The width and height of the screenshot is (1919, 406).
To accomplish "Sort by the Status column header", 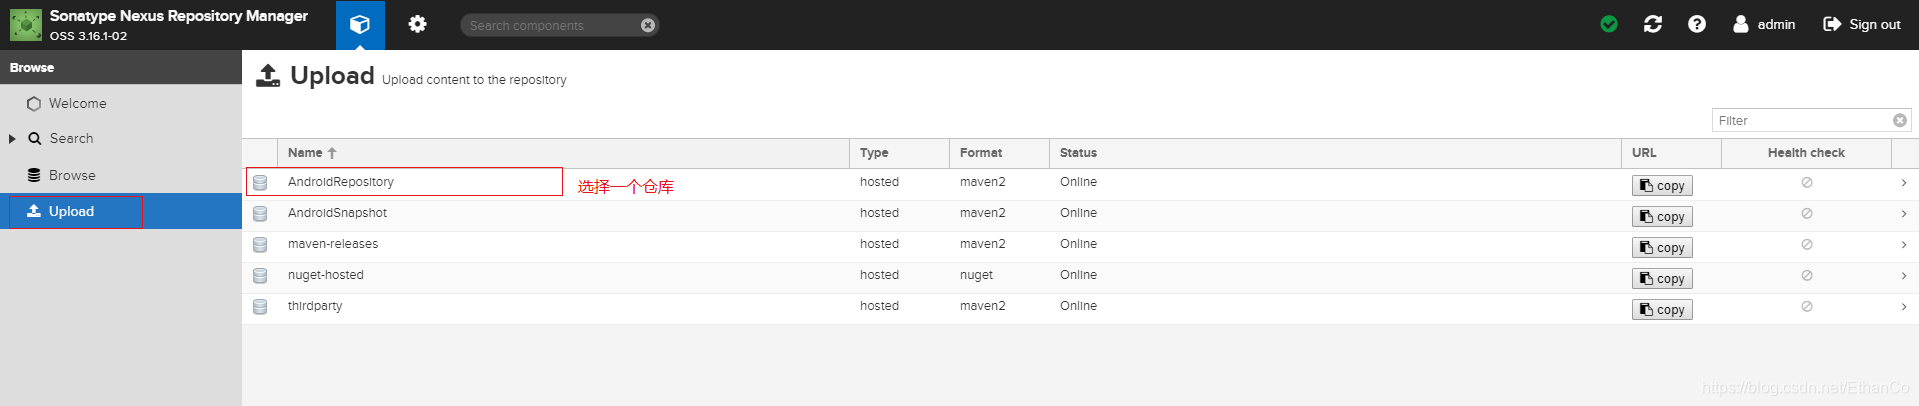I will point(1335,153).
